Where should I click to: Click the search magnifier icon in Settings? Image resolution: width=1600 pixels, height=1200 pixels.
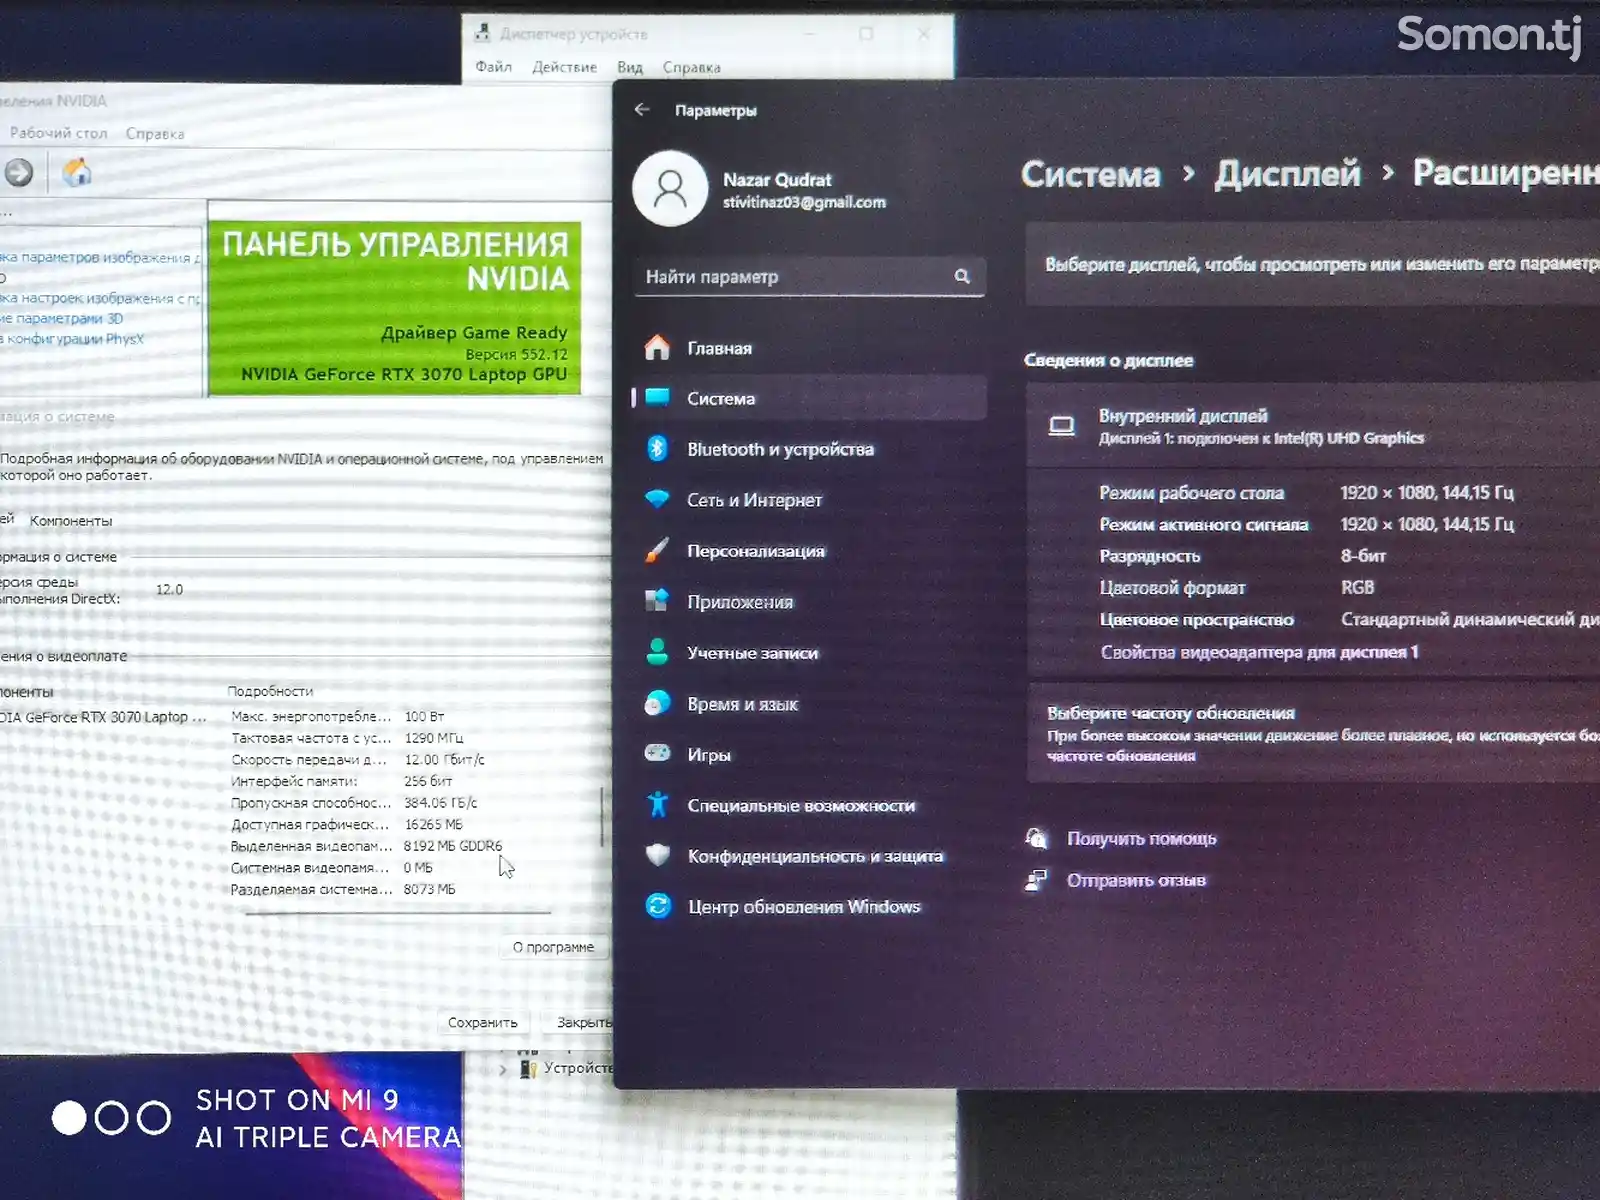tap(962, 276)
